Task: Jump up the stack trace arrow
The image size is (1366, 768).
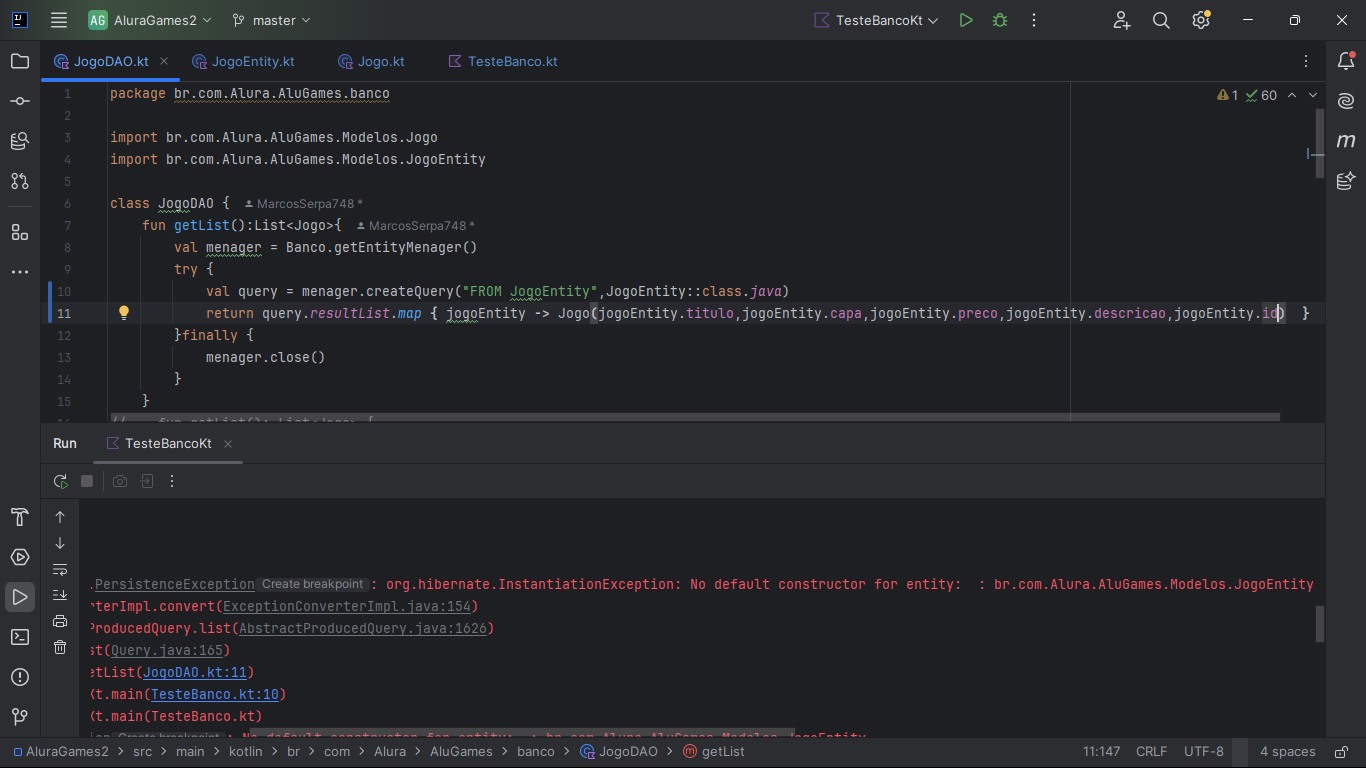Action: [x=60, y=517]
